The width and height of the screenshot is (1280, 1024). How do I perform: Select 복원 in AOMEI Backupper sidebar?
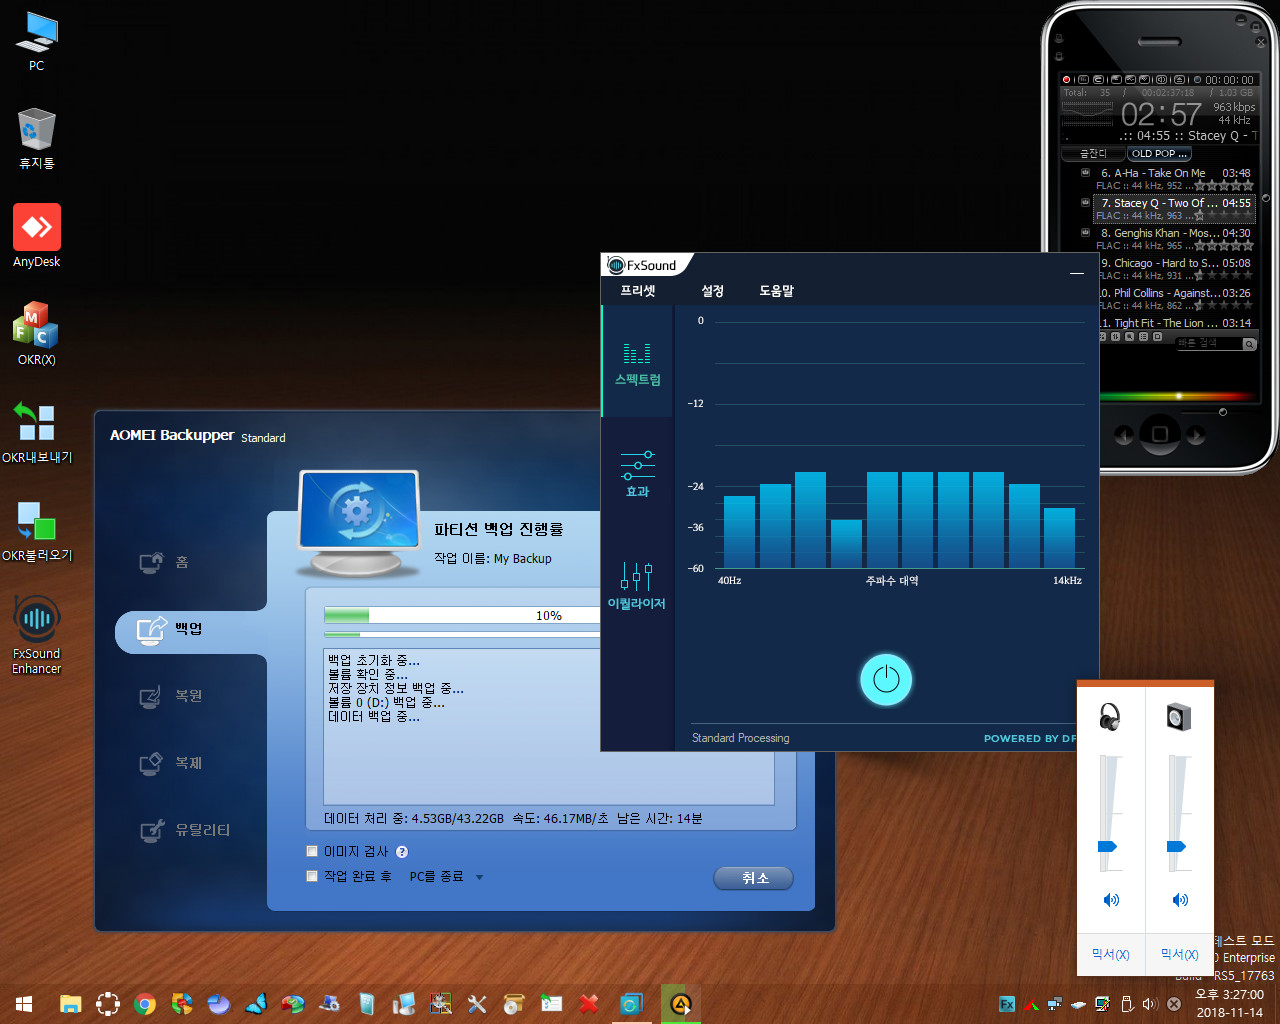(170, 696)
